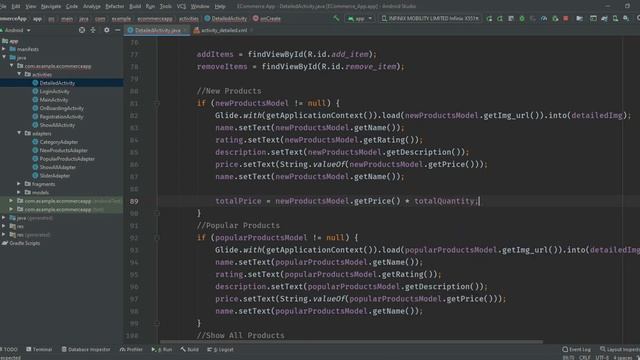Open the Analyze menu
Viewport: 640px width, 360px height.
(x=91, y=6)
